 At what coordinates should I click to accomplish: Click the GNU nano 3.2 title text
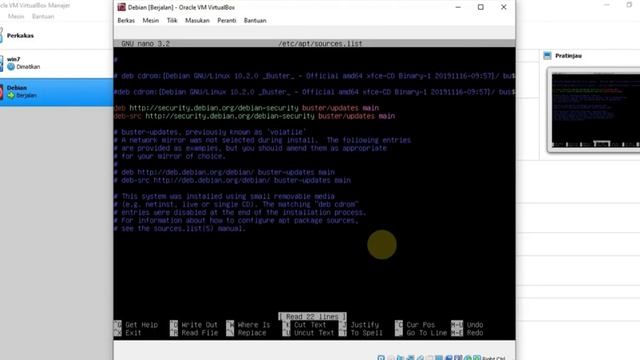(145, 43)
